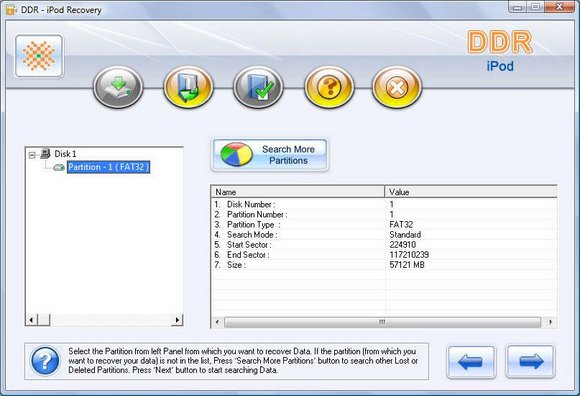Click the 224910 value cell
580x396 pixels.
pos(402,245)
